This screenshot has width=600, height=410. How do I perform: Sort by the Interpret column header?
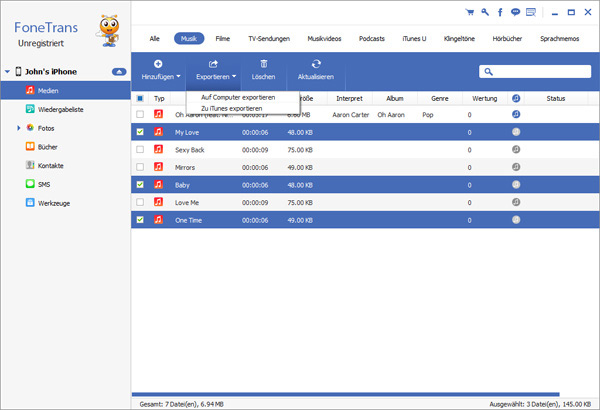click(x=349, y=99)
